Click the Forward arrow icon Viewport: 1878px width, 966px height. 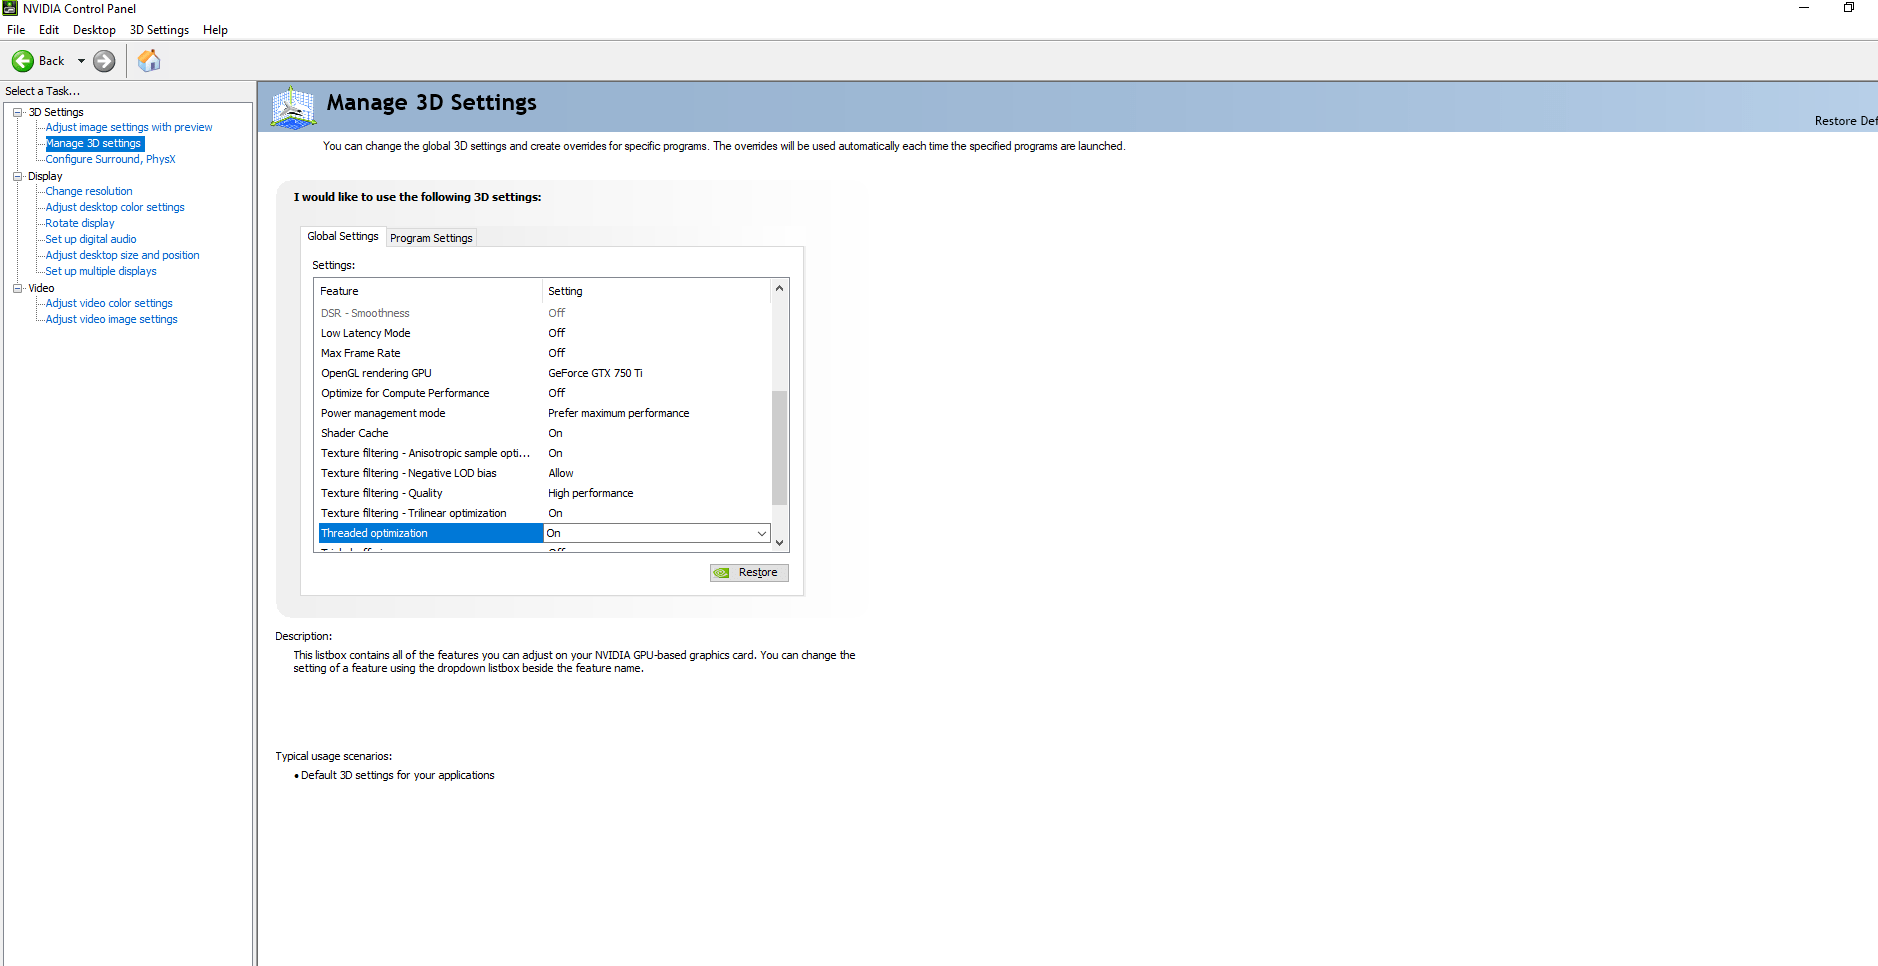click(x=104, y=61)
